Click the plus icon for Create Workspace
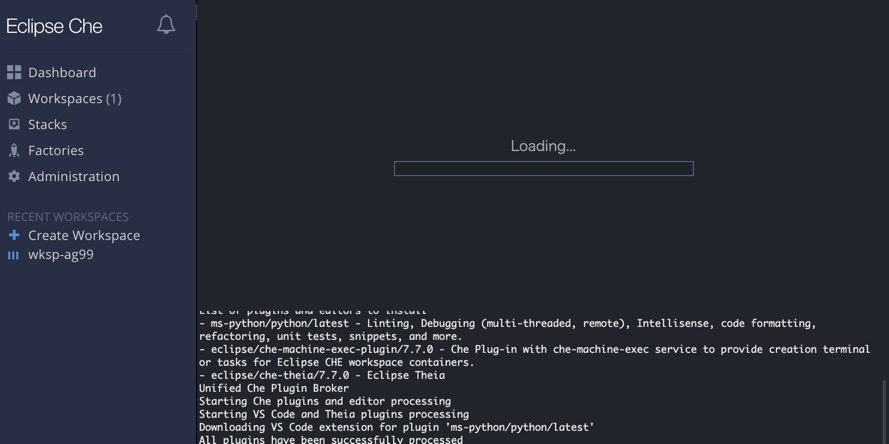This screenshot has width=889, height=444. coord(14,235)
